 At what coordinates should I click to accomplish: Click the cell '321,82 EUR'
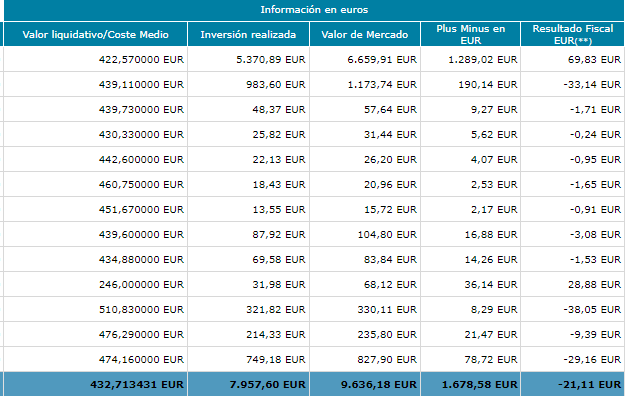248,310
